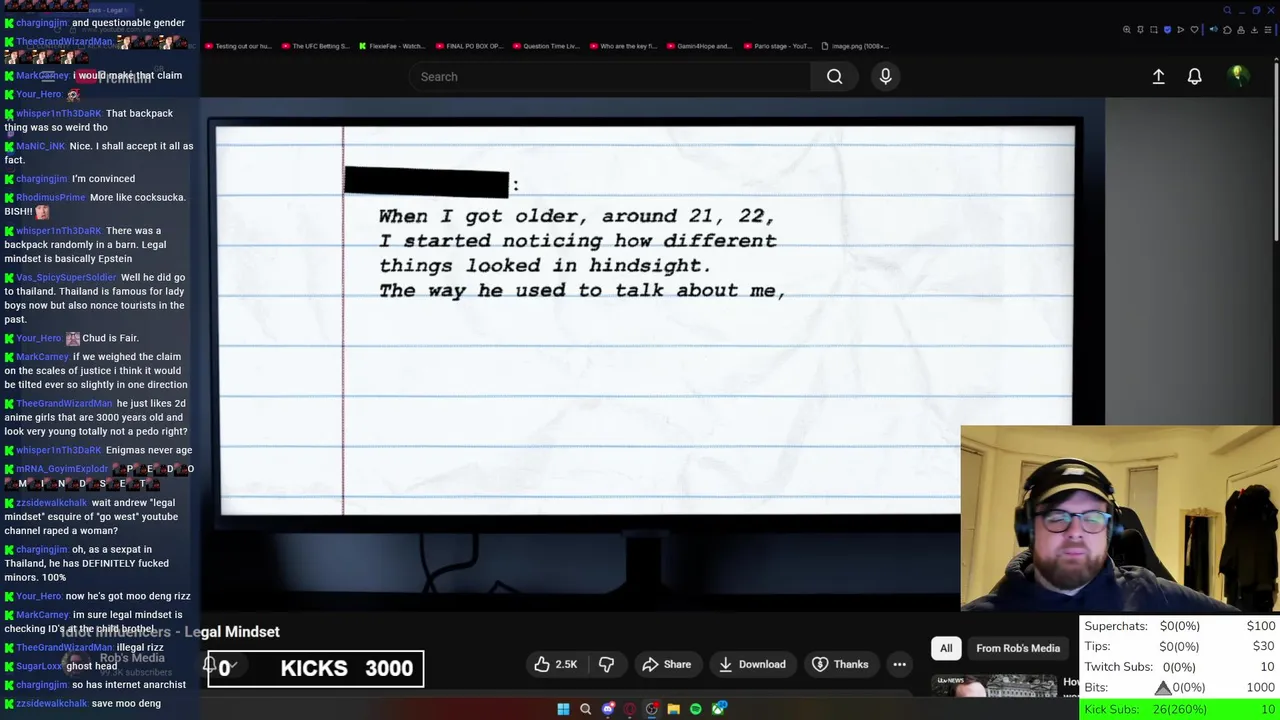
Task: Click the browser easy-setup sliders icon
Action: coord(1268,30)
